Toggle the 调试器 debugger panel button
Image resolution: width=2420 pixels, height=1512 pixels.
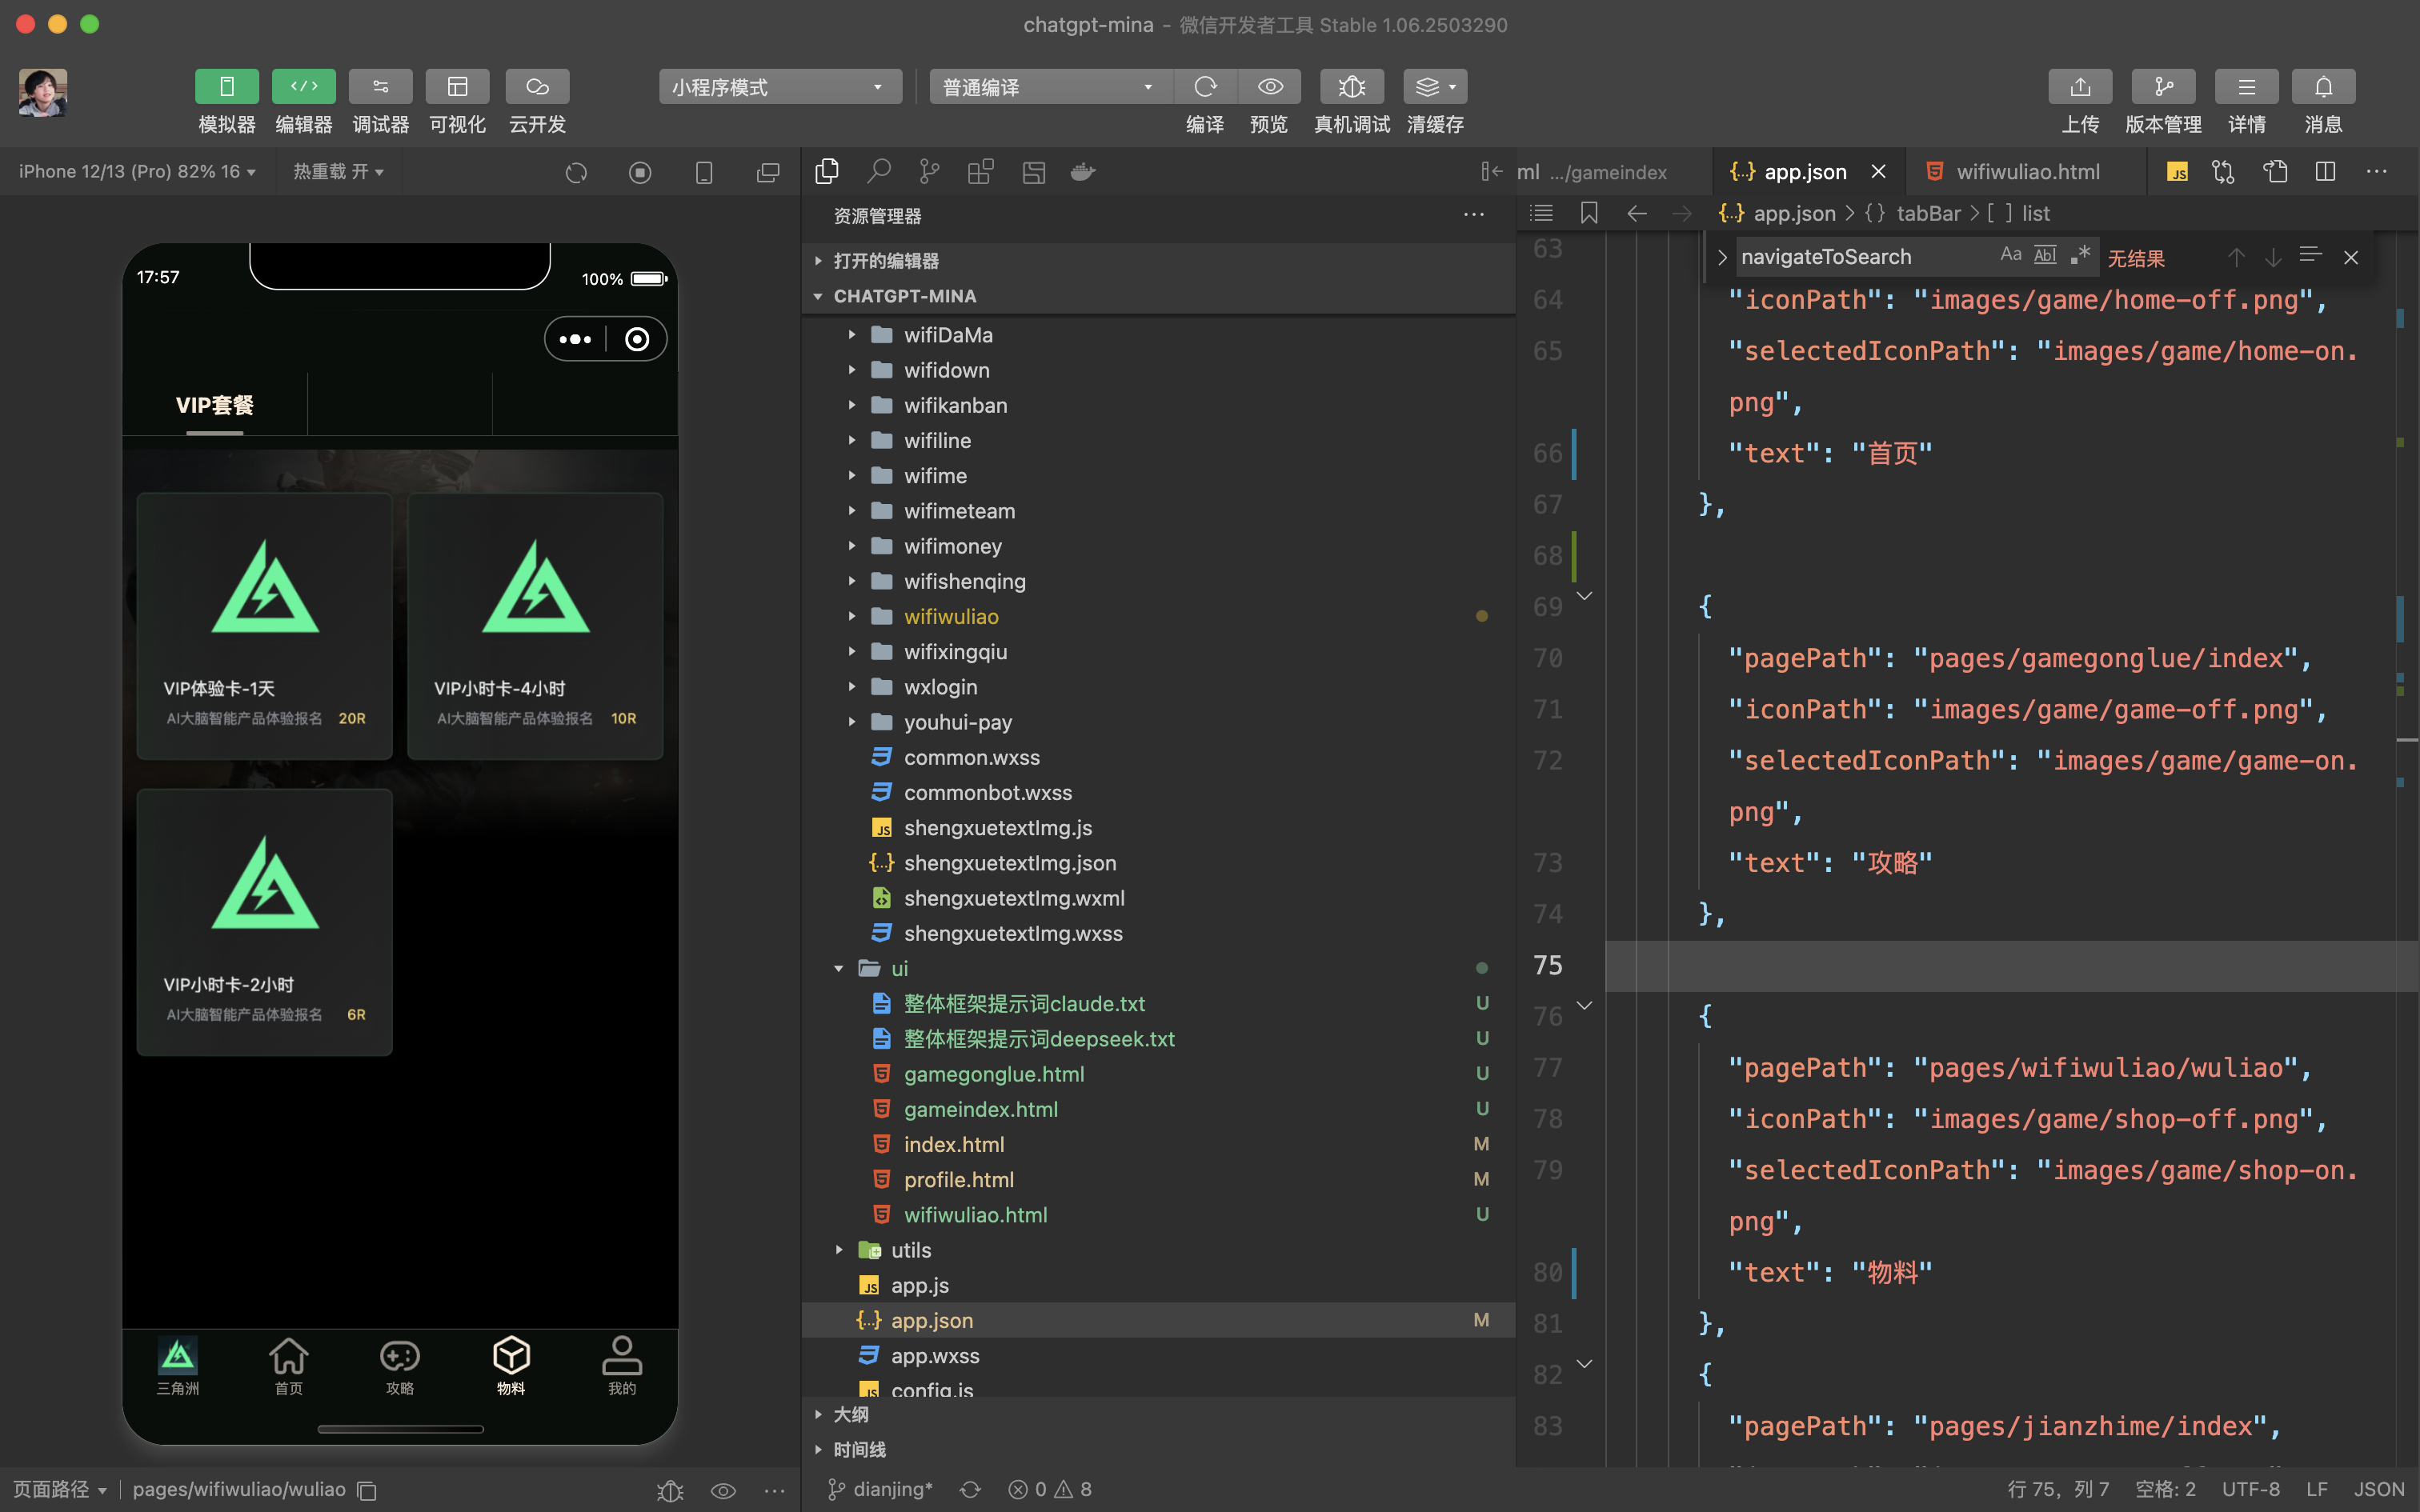click(x=381, y=87)
